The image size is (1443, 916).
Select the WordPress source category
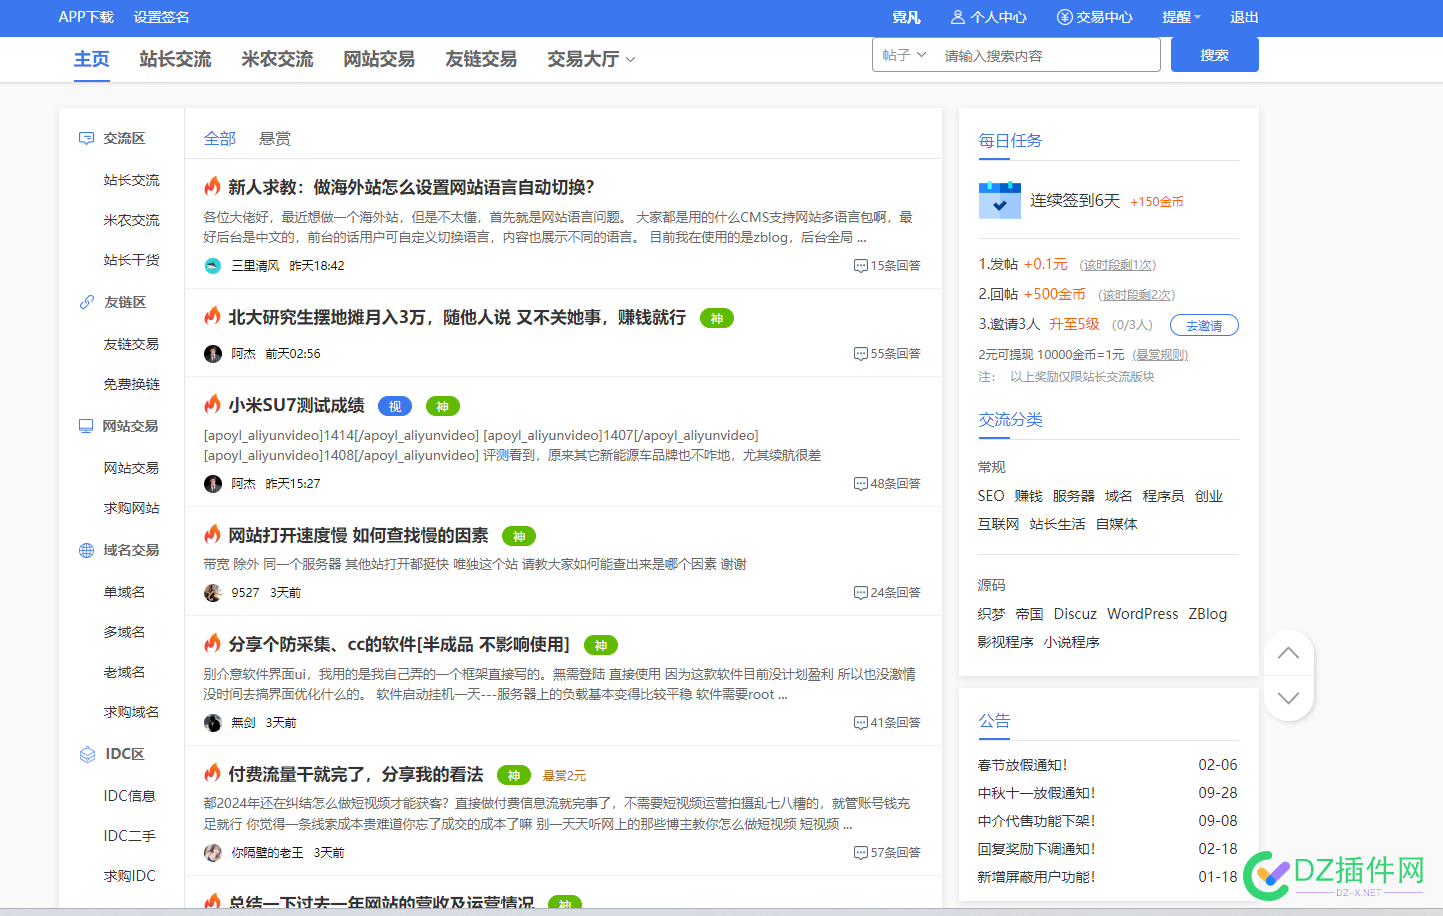[1143, 614]
